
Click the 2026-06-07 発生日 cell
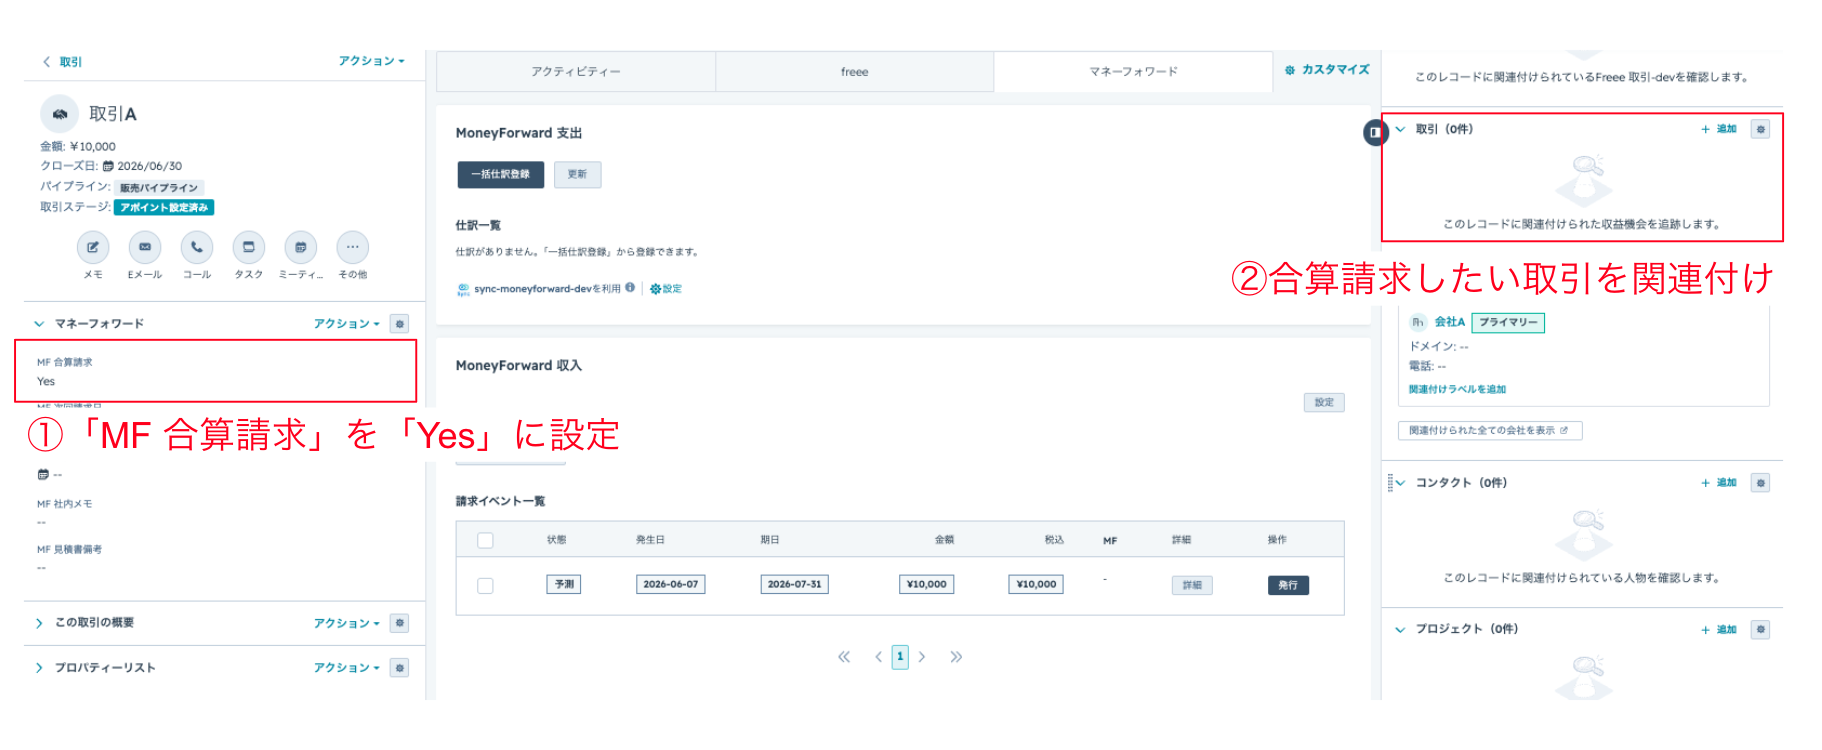tap(671, 585)
